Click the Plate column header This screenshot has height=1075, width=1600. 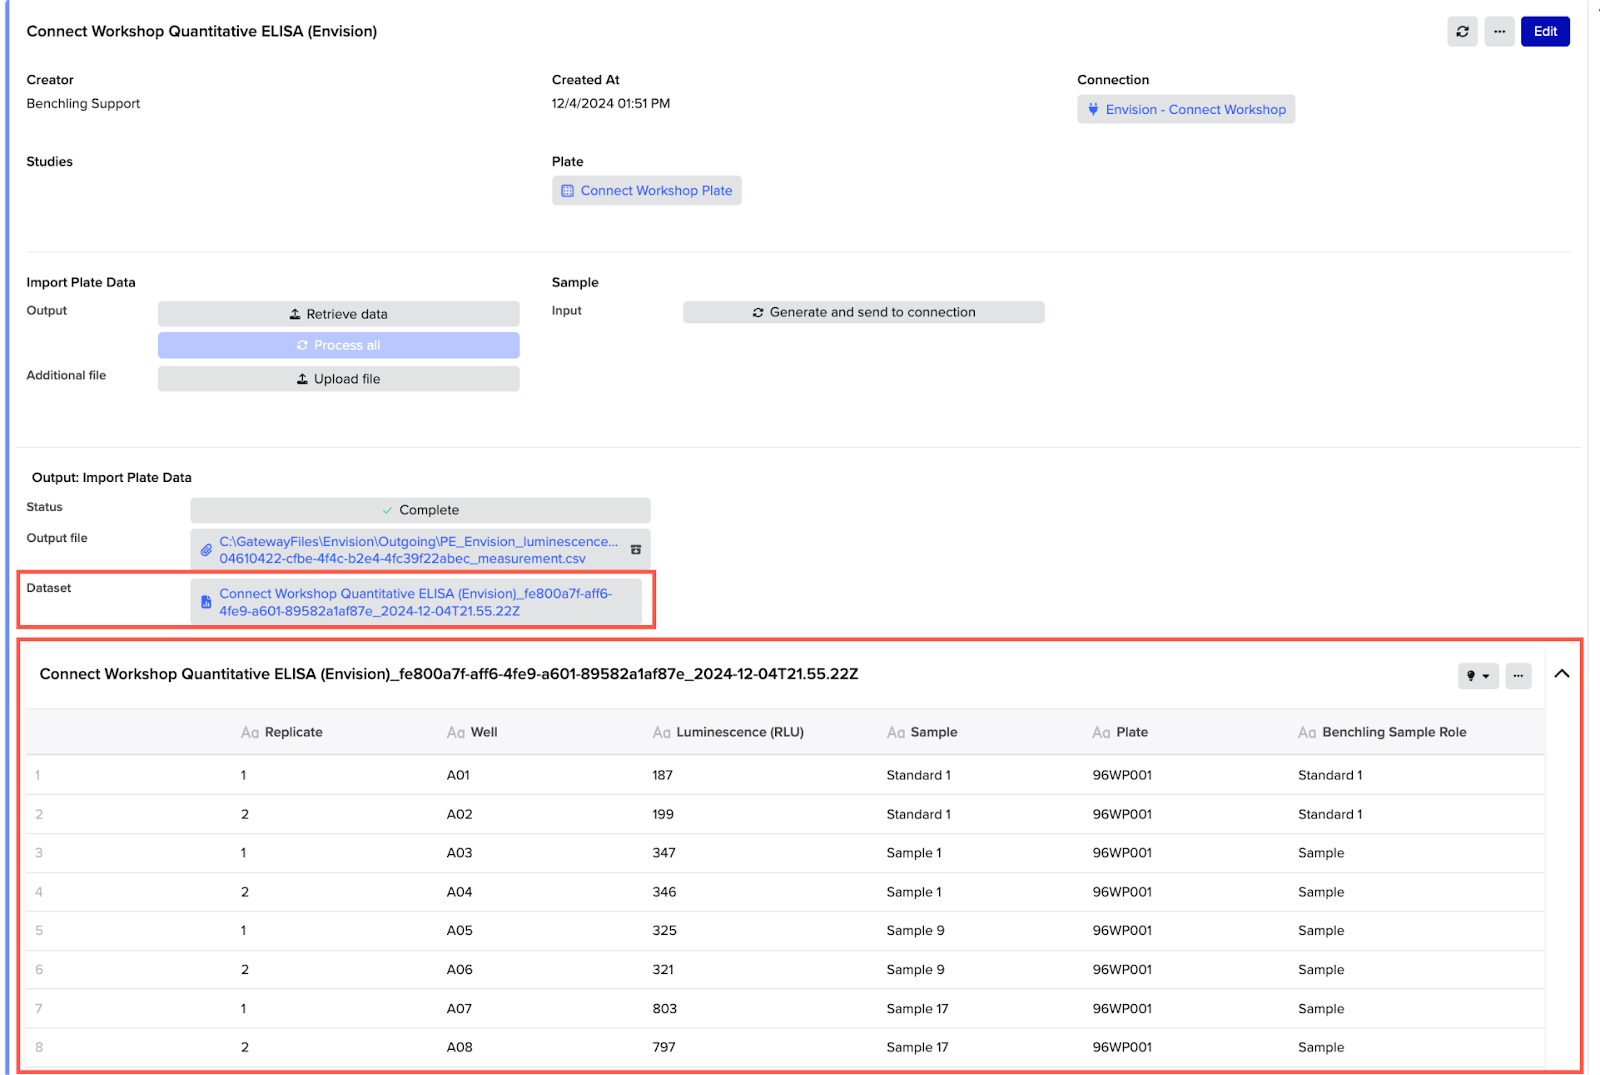click(1120, 732)
